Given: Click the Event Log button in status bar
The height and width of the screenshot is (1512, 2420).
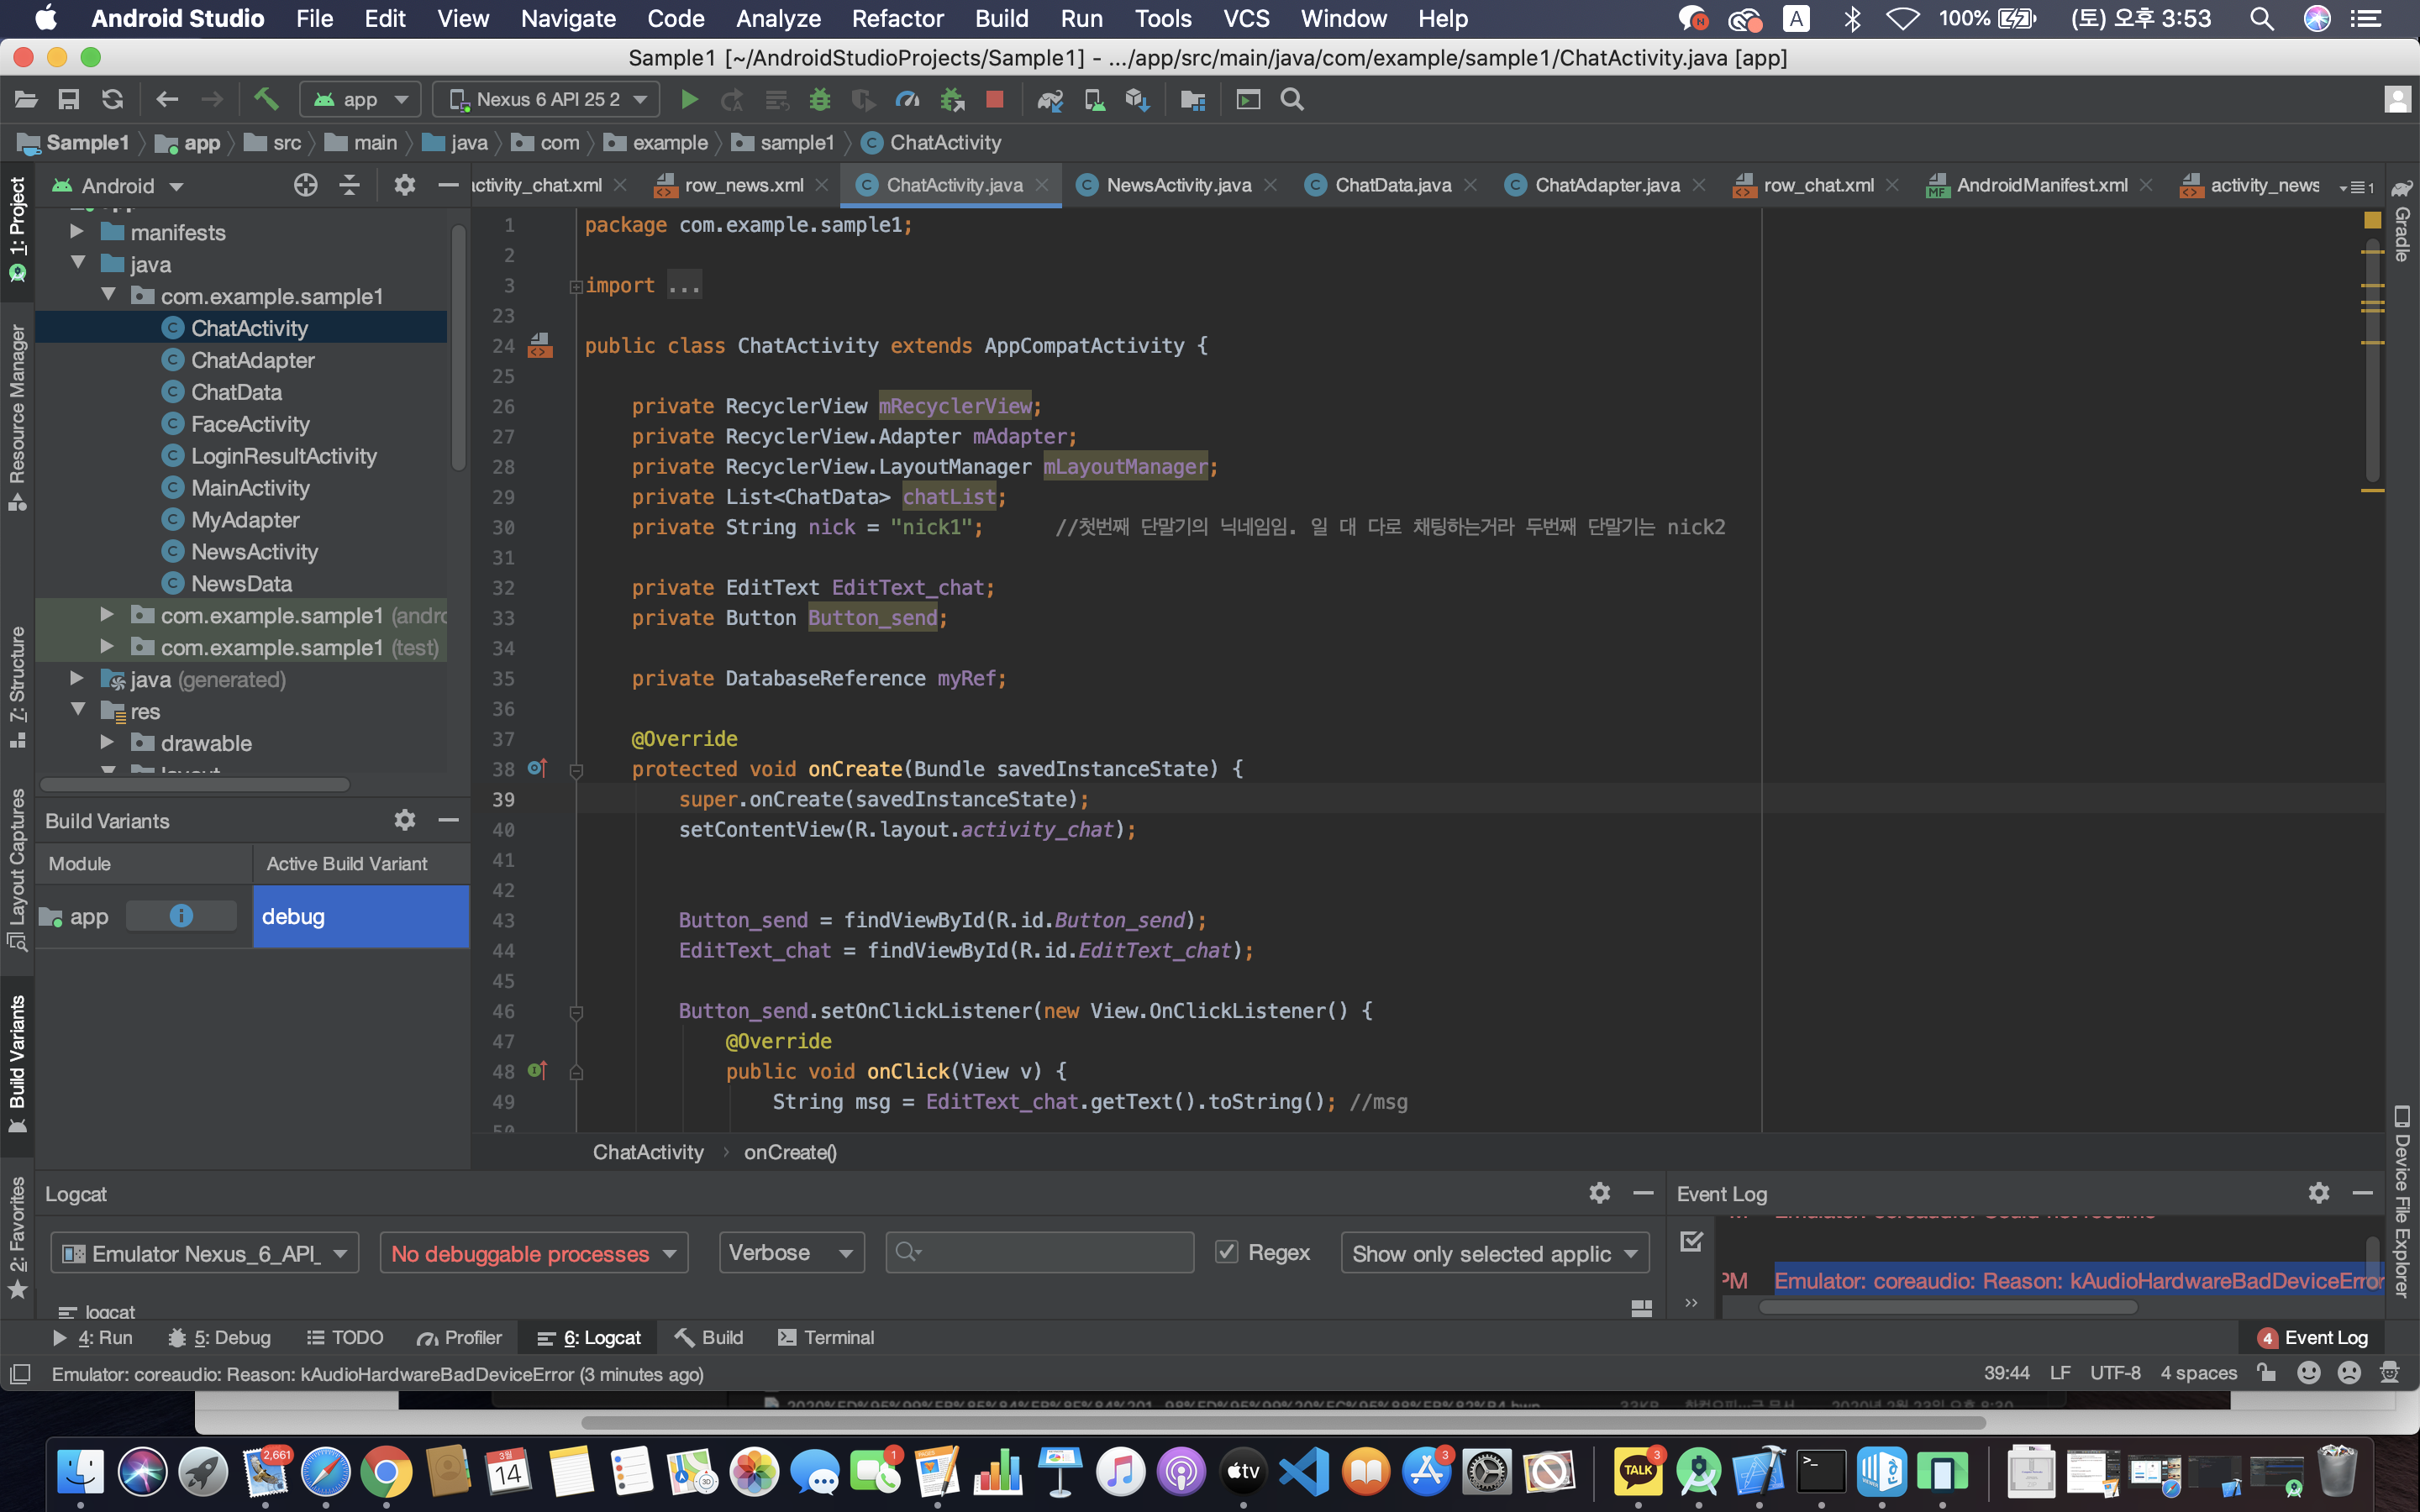Looking at the screenshot, I should pos(2313,1337).
